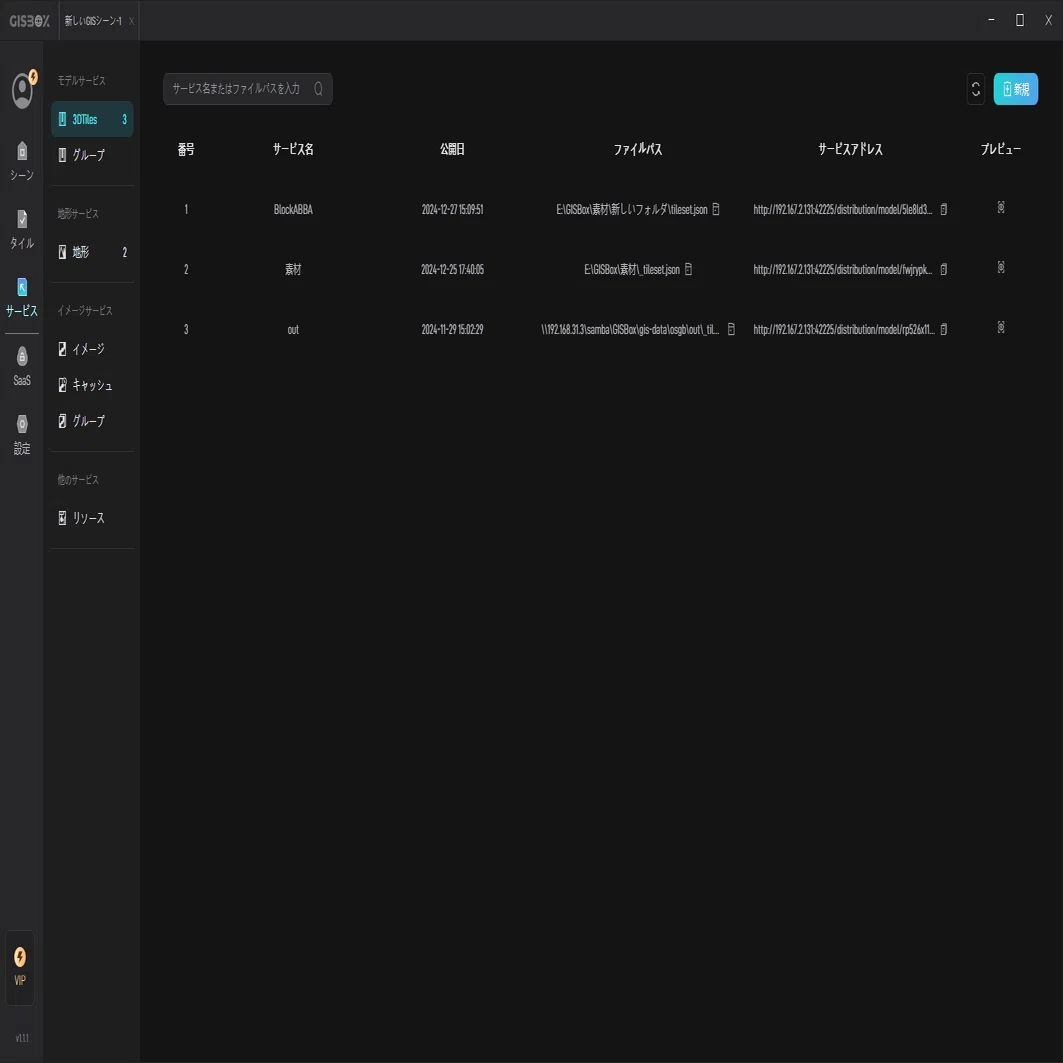The height and width of the screenshot is (1063, 1063).
Task: Select 3DTiles under モデルサービス
Action: pos(92,119)
